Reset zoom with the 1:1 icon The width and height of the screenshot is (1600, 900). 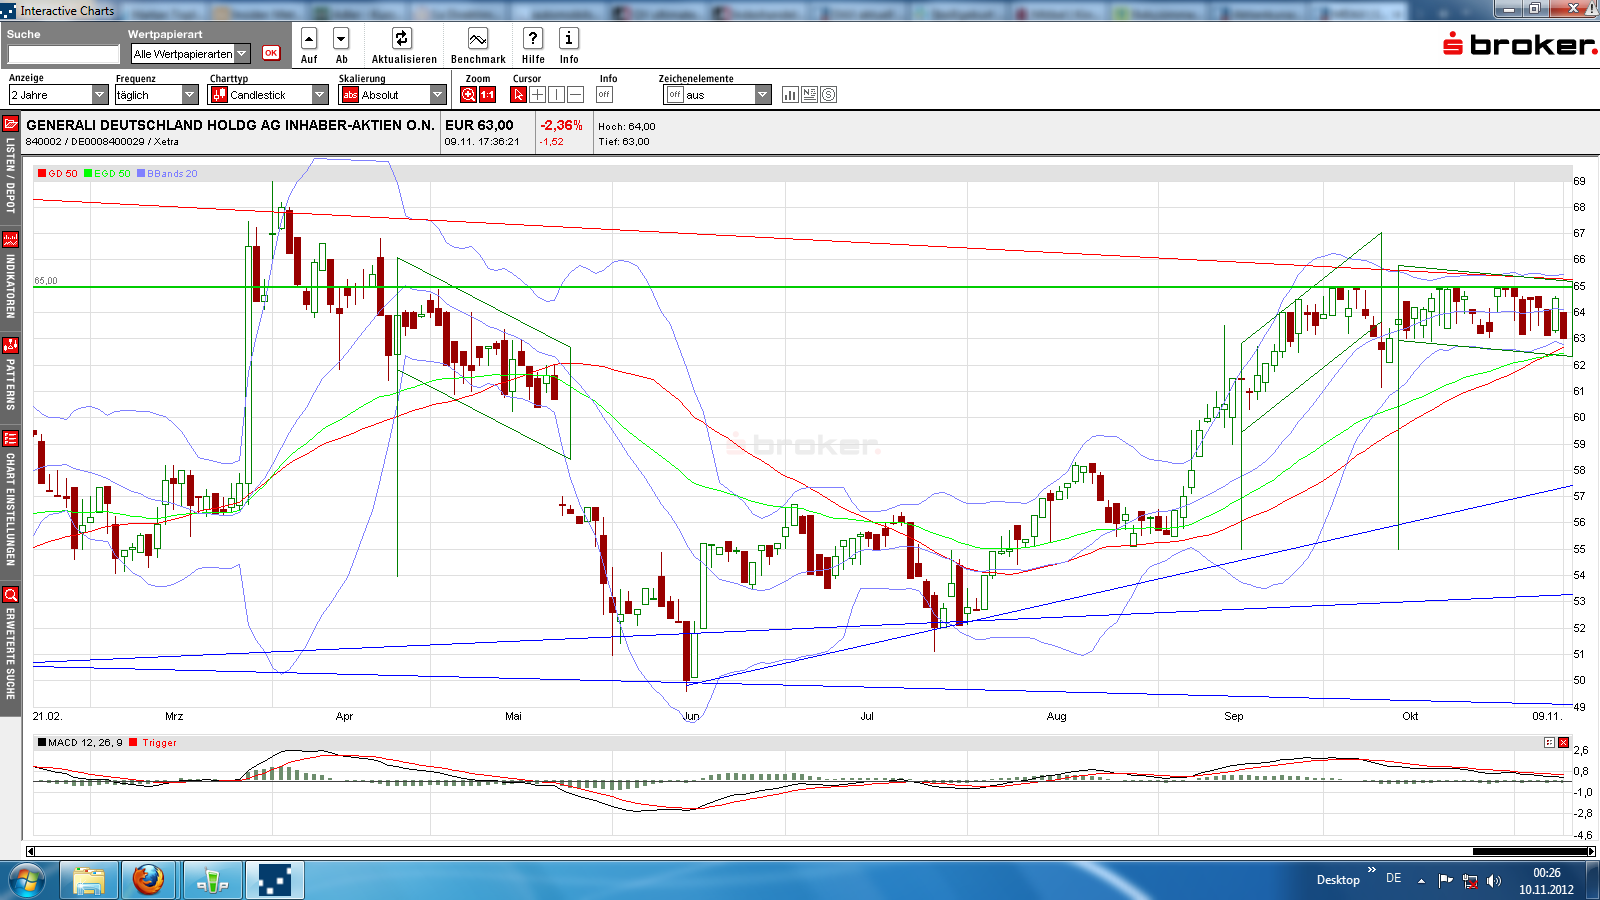tap(486, 94)
